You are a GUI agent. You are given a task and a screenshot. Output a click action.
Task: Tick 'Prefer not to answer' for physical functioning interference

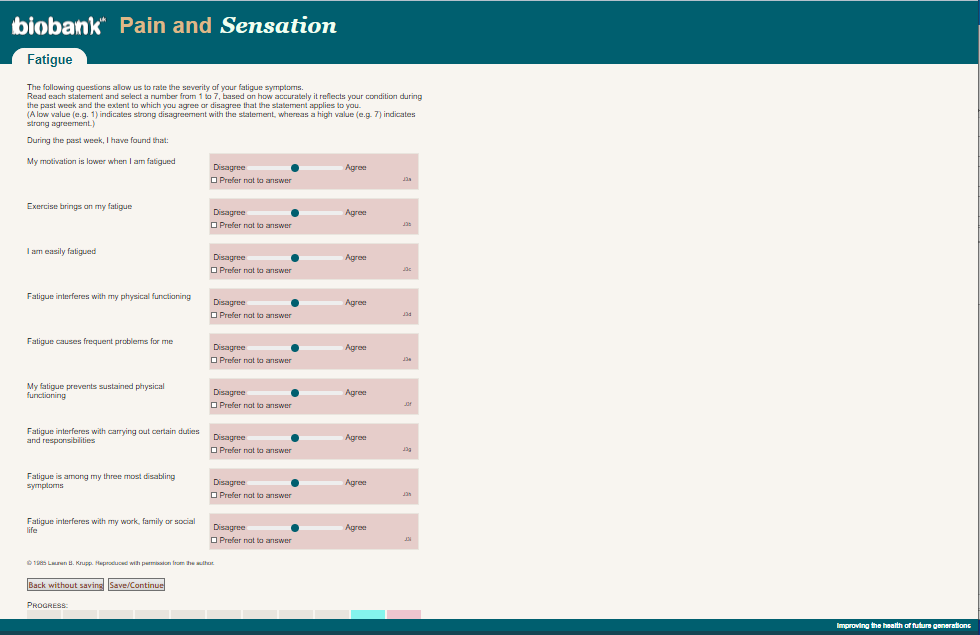[x=214, y=315]
